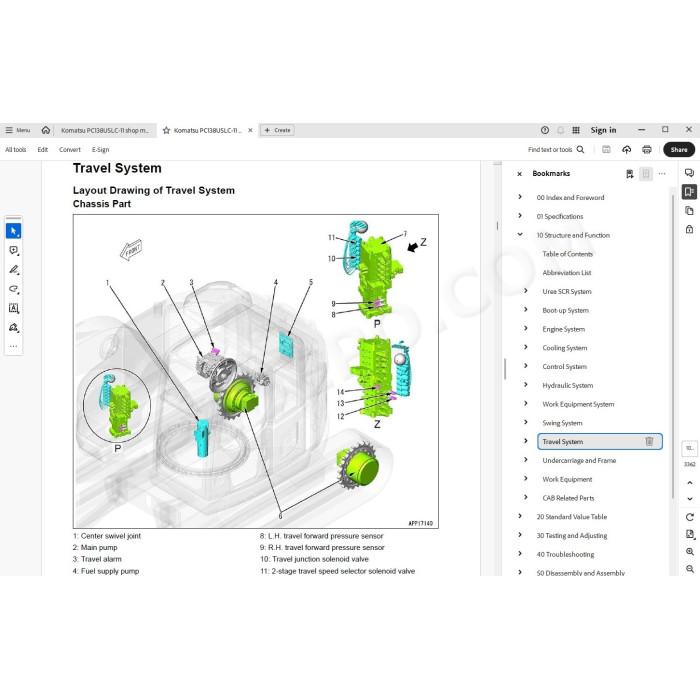Click the search magnifier icon
Image resolution: width=700 pixels, height=700 pixels.
[580, 149]
